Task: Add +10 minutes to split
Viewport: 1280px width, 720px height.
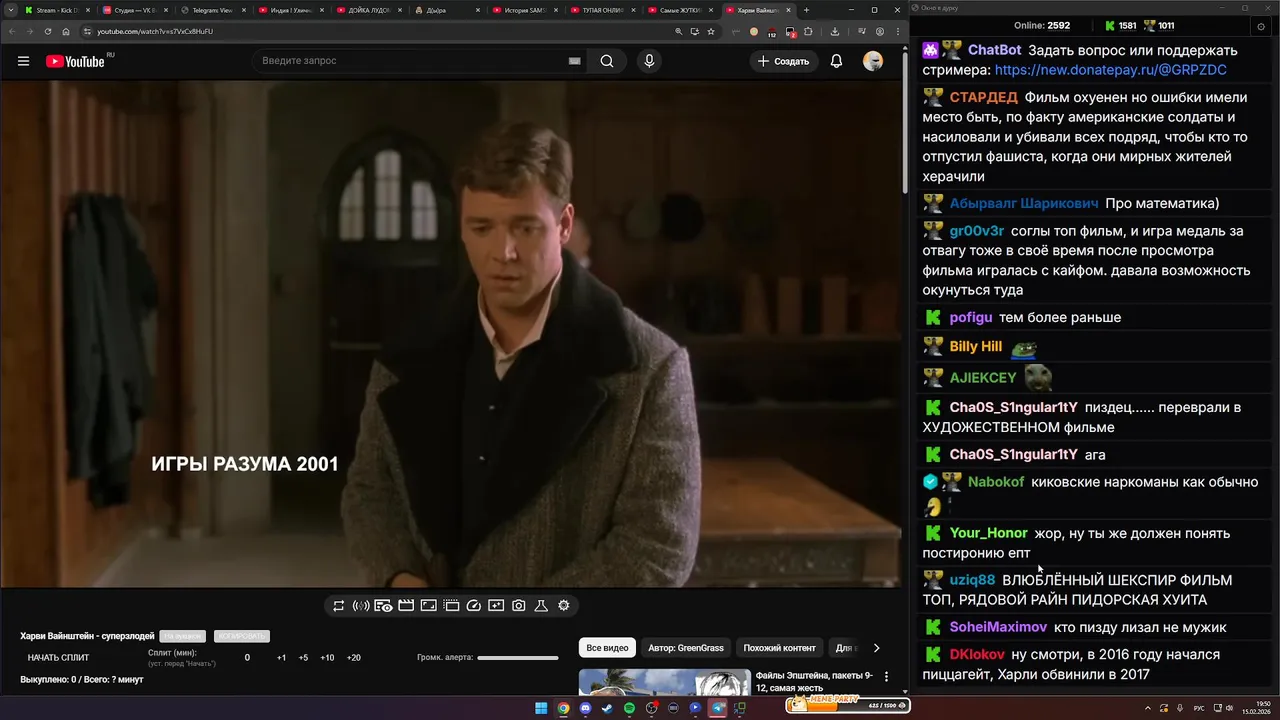Action: click(327, 658)
